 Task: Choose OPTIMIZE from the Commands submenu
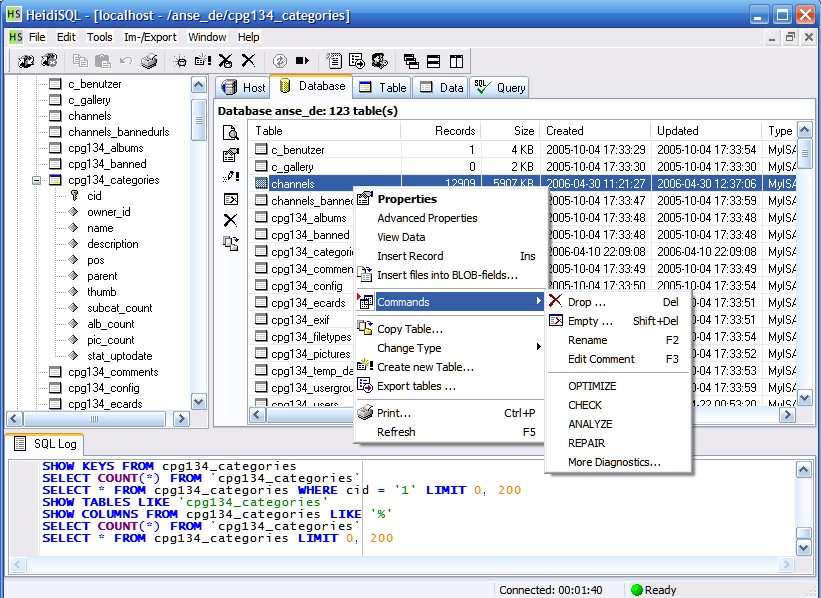tap(592, 386)
